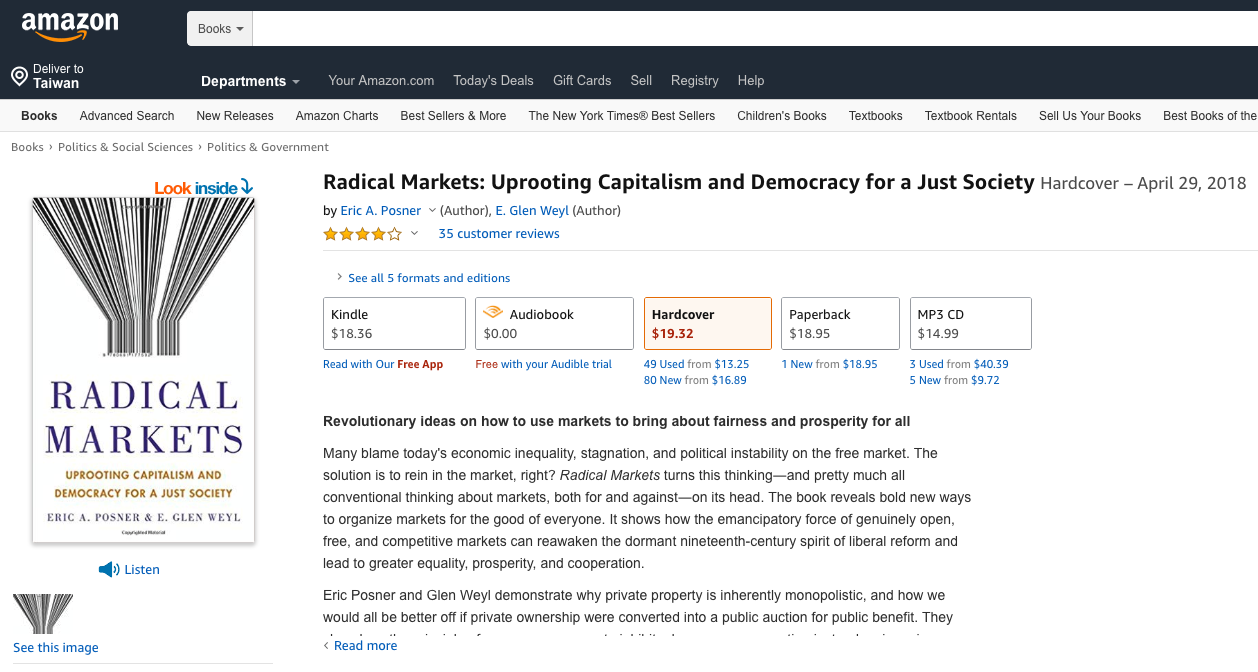The height and width of the screenshot is (672, 1258).
Task: Click the Listen speaker icon
Action: (109, 570)
